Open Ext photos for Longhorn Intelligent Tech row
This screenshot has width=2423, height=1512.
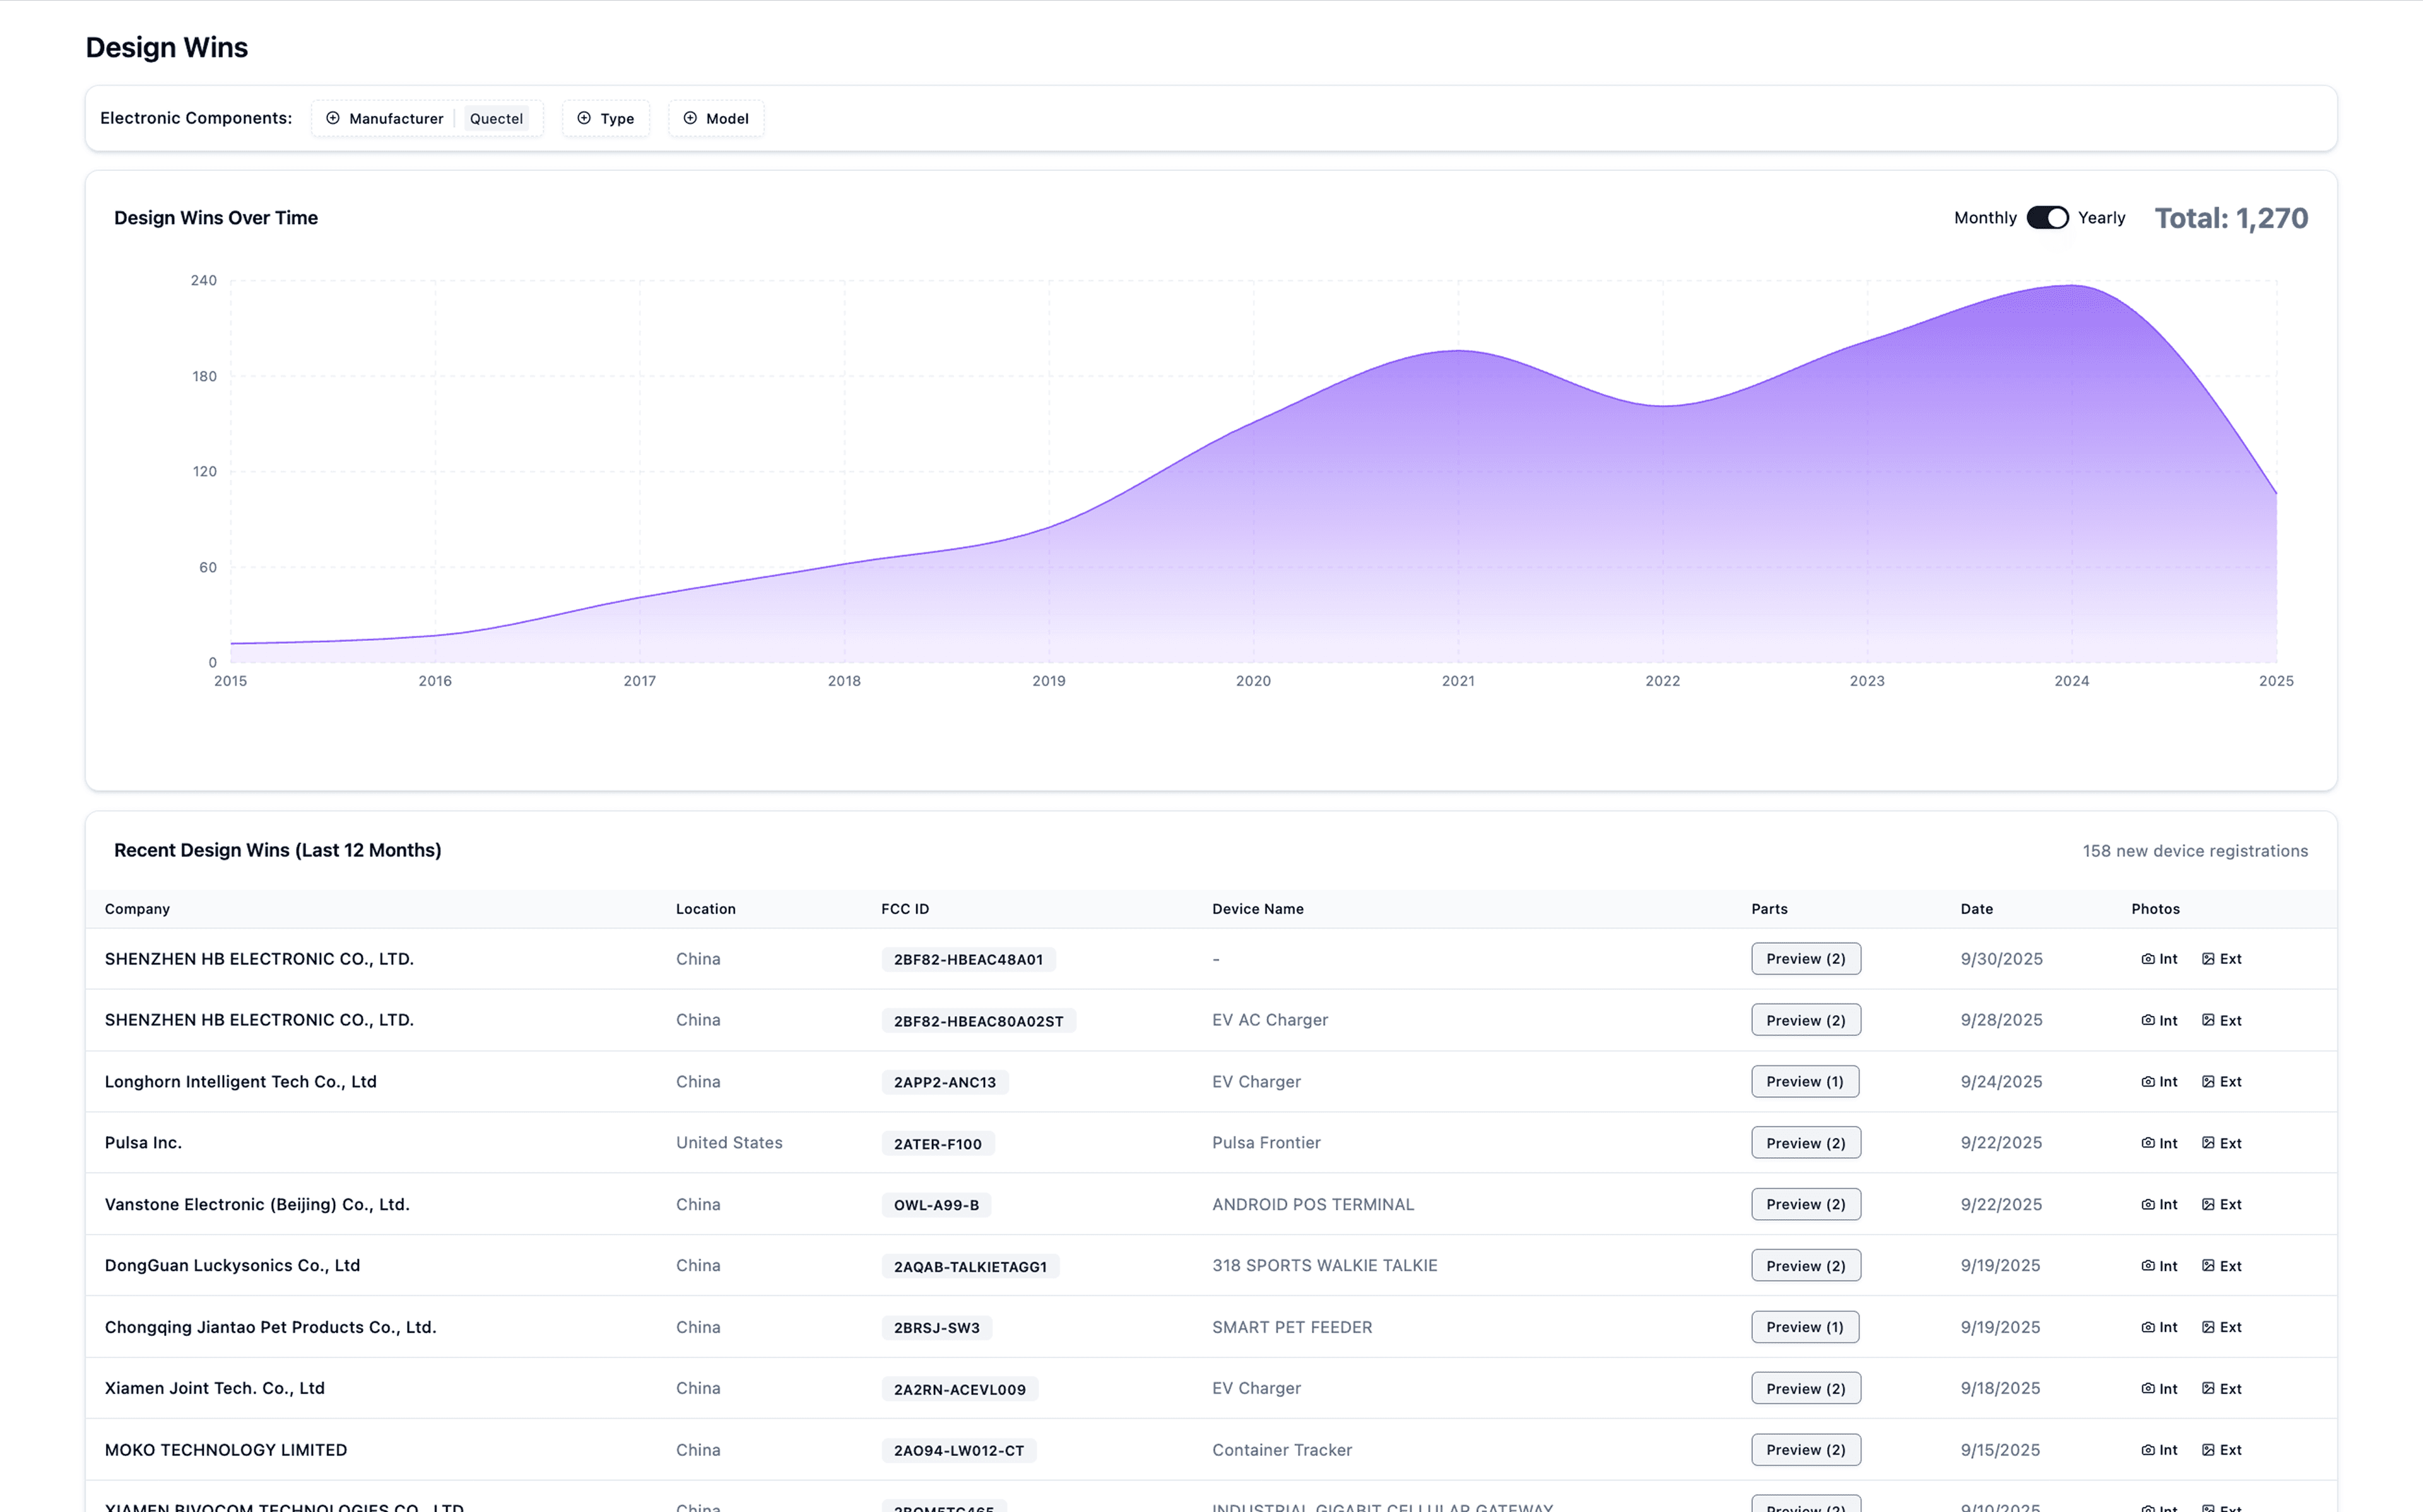pyautogui.click(x=2222, y=1082)
